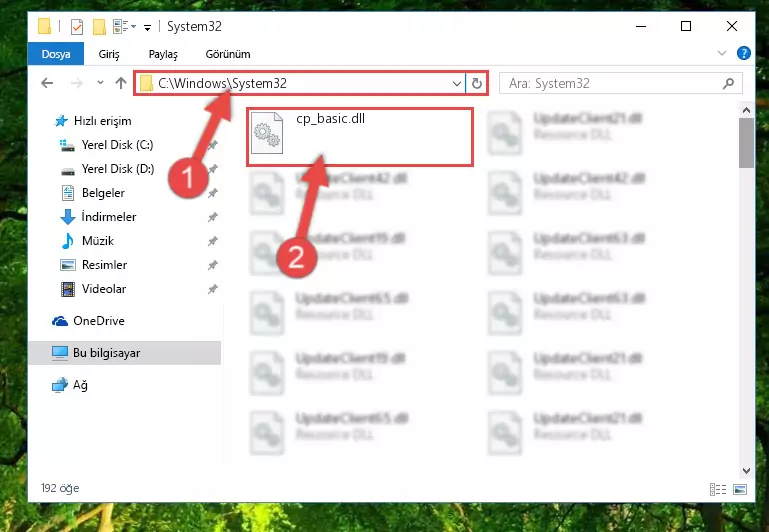Open the Paylaş ribbon tab
This screenshot has width=769, height=532.
pyautogui.click(x=163, y=54)
